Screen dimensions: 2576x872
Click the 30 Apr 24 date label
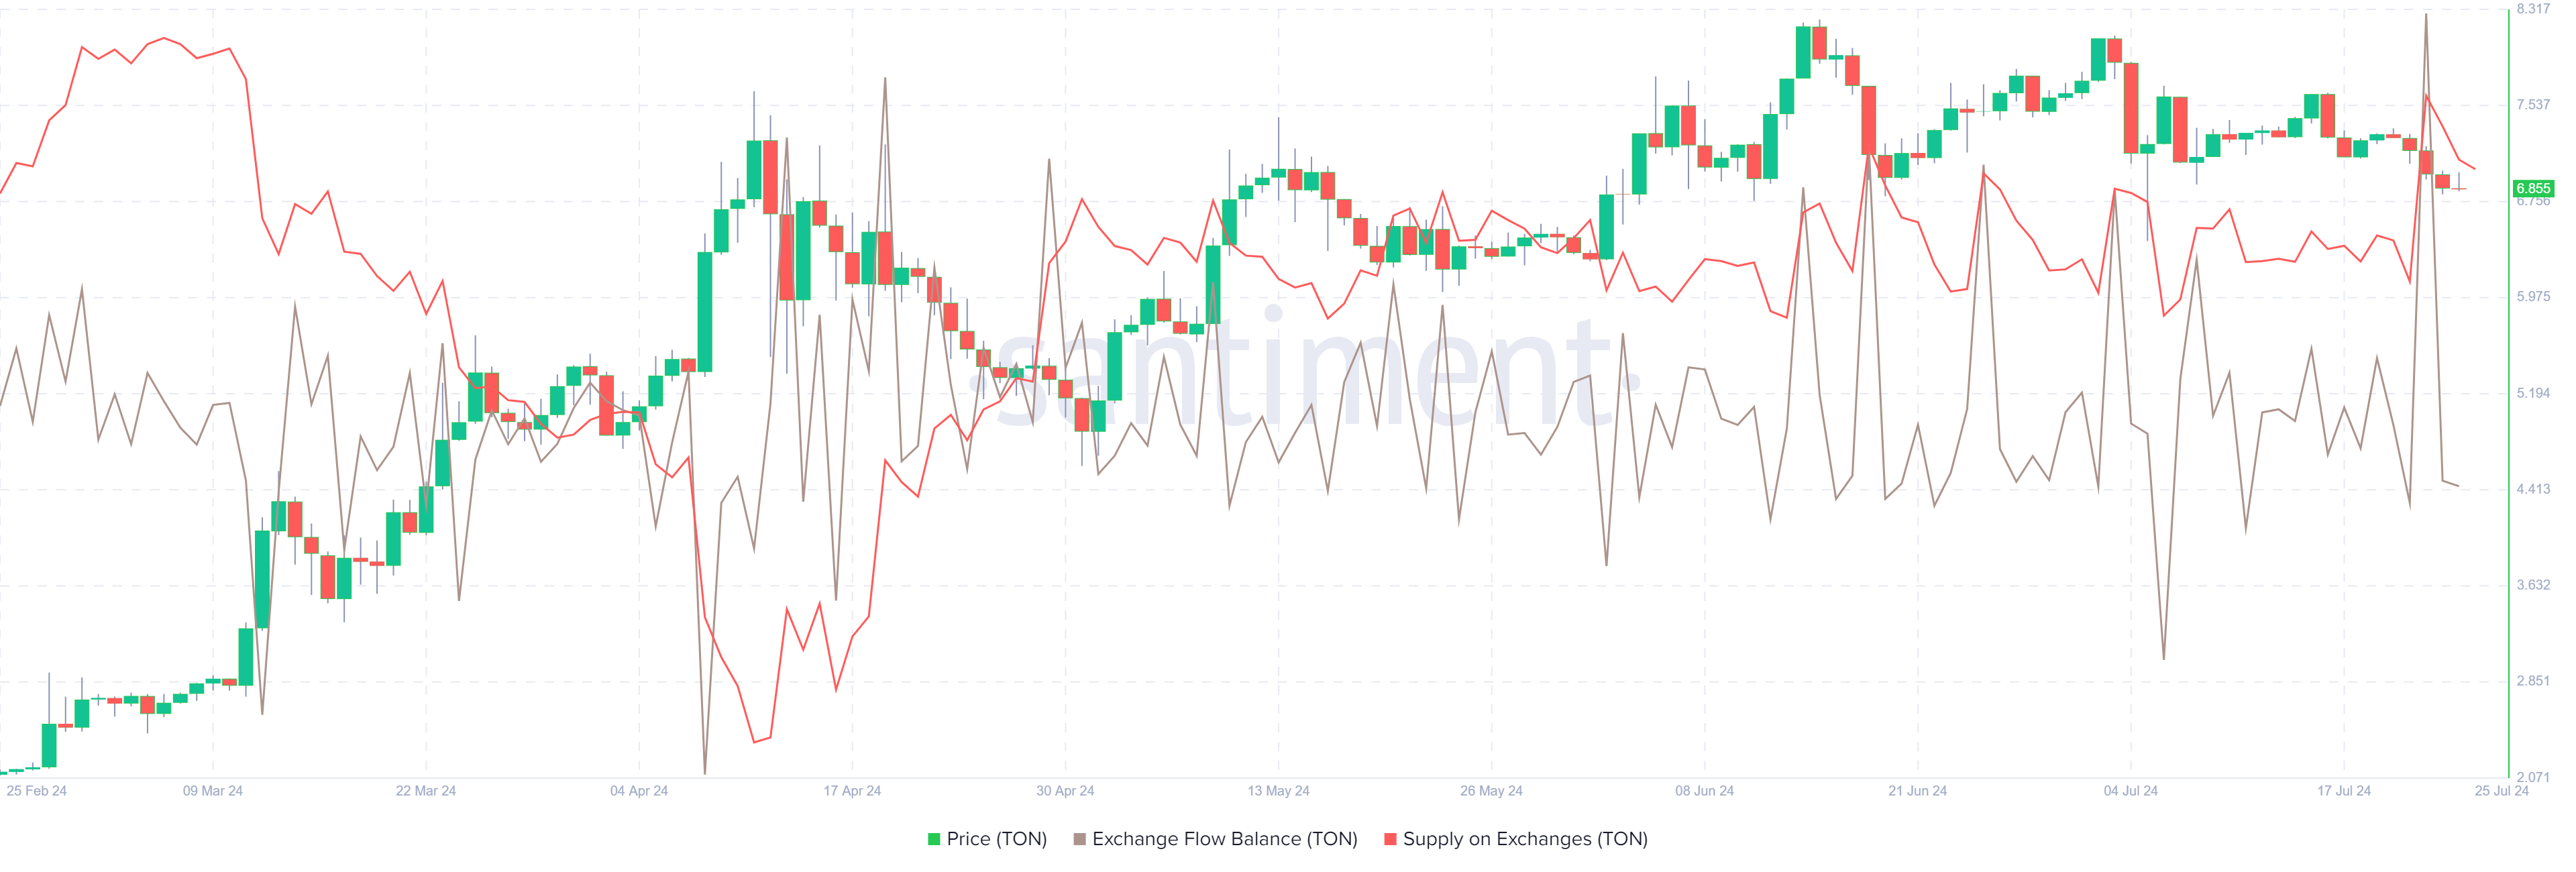click(x=1065, y=791)
